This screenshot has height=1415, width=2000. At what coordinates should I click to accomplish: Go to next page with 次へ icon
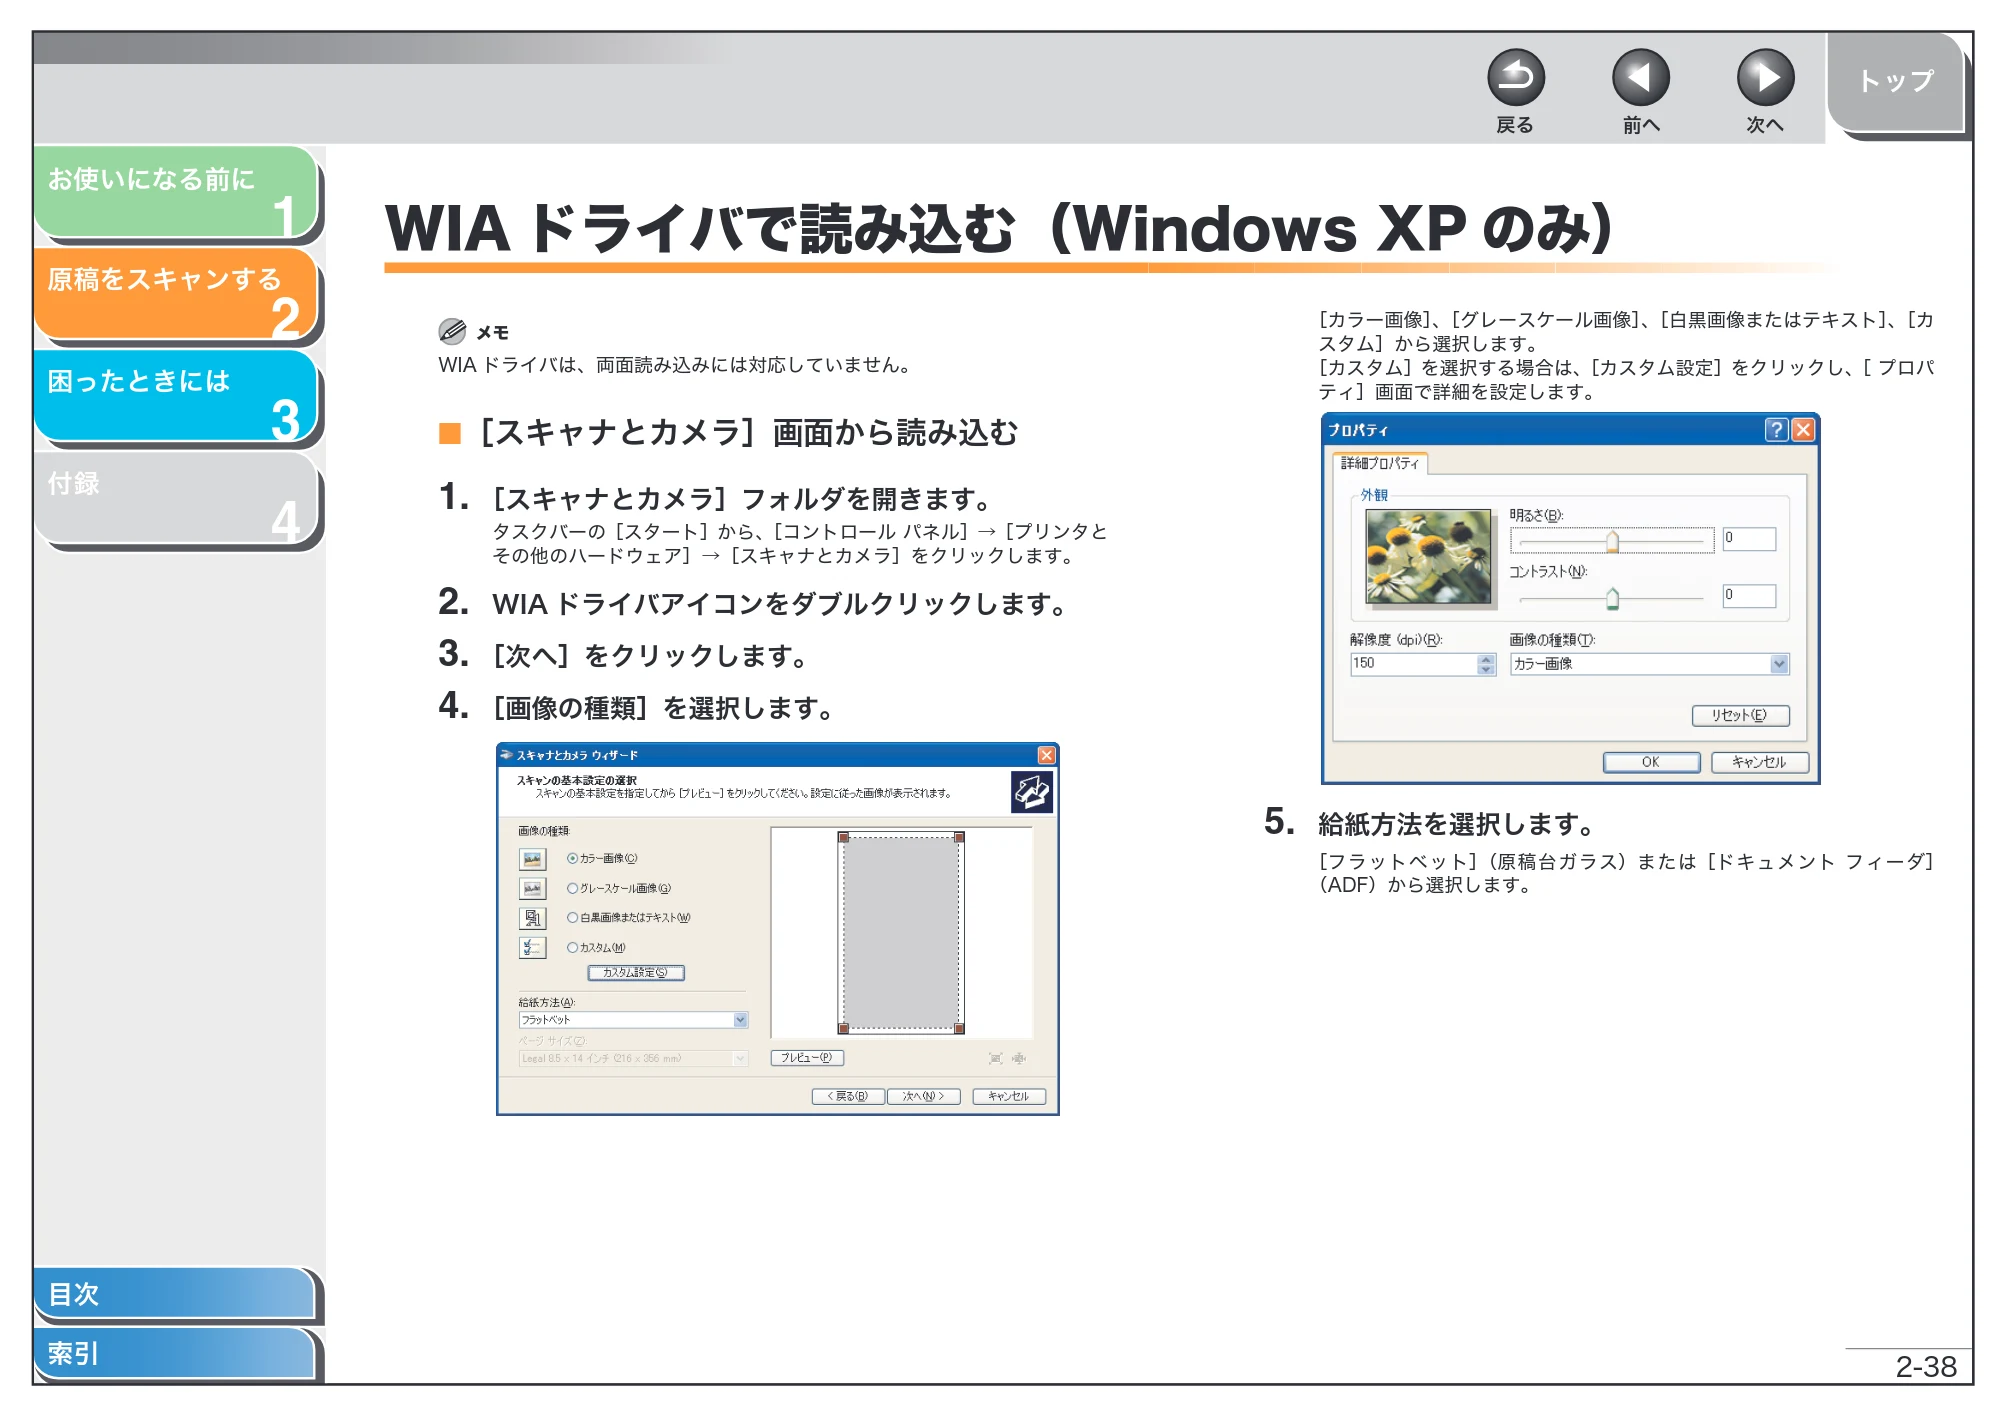coord(1765,78)
